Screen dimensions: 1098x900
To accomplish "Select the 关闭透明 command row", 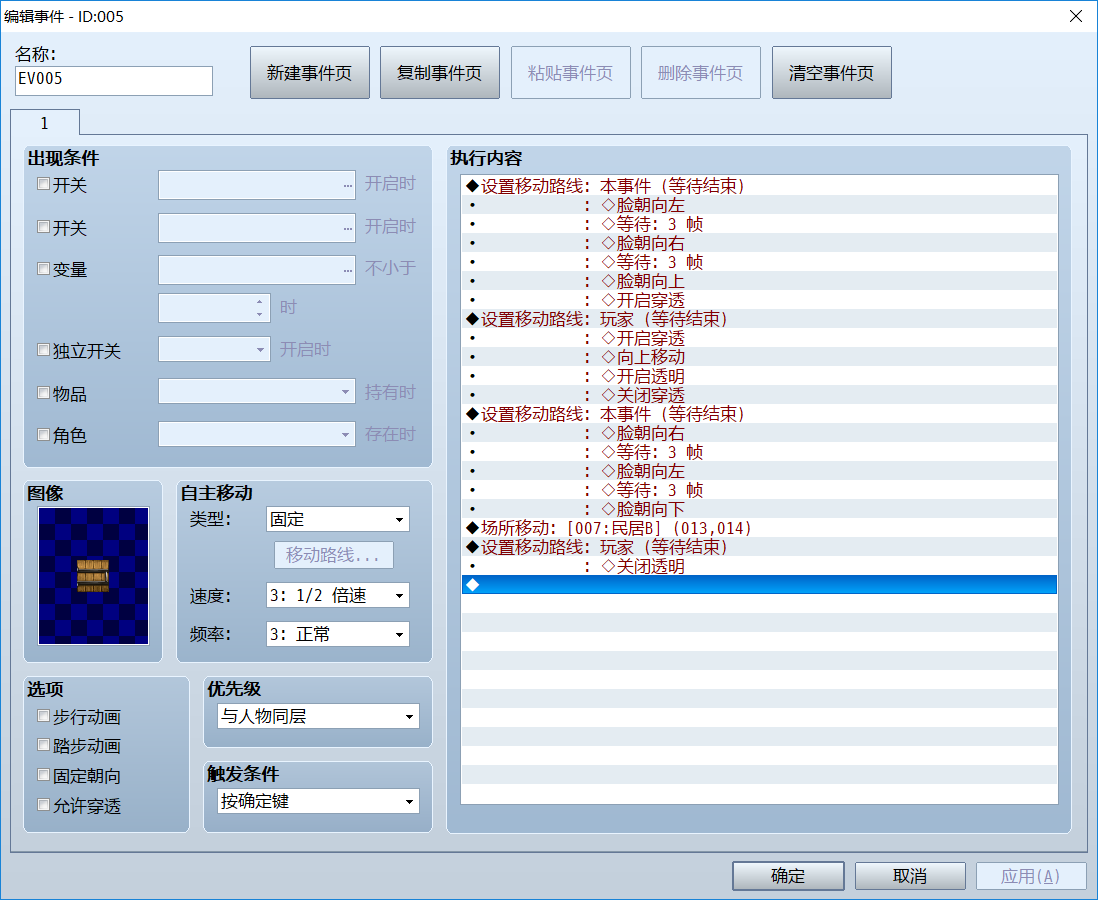I will (x=759, y=566).
